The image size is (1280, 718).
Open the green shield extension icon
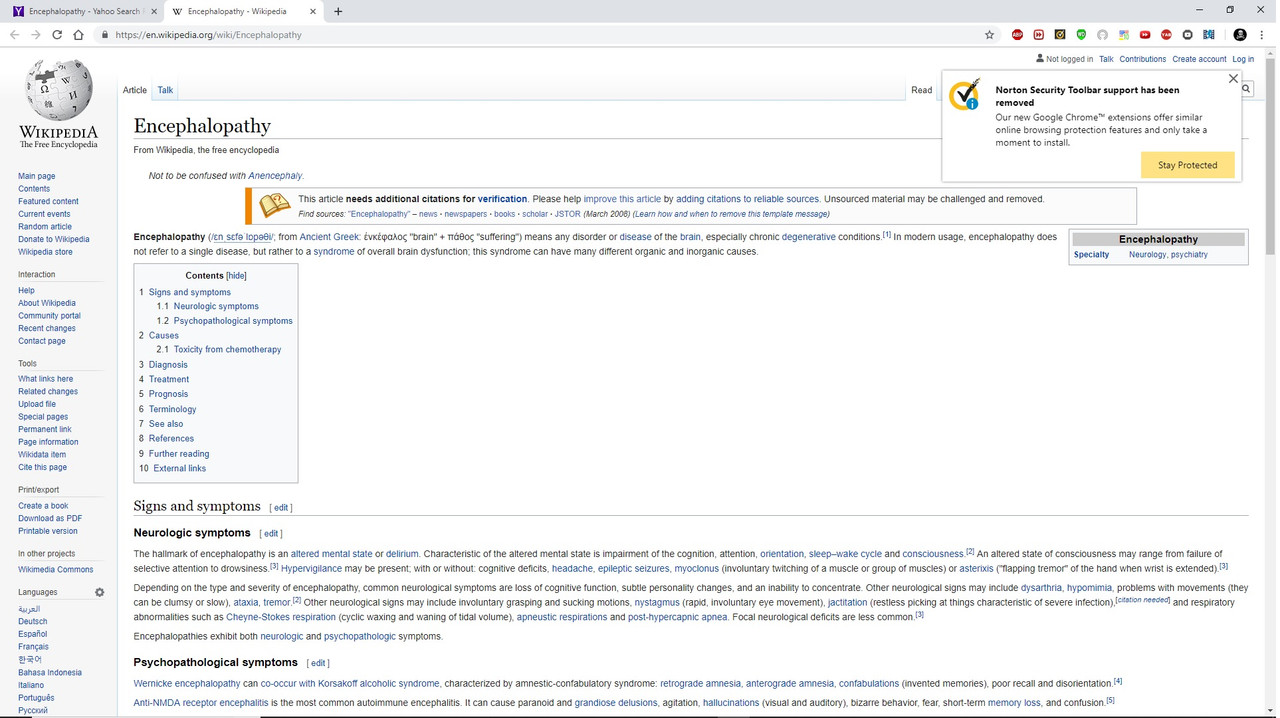1081,35
